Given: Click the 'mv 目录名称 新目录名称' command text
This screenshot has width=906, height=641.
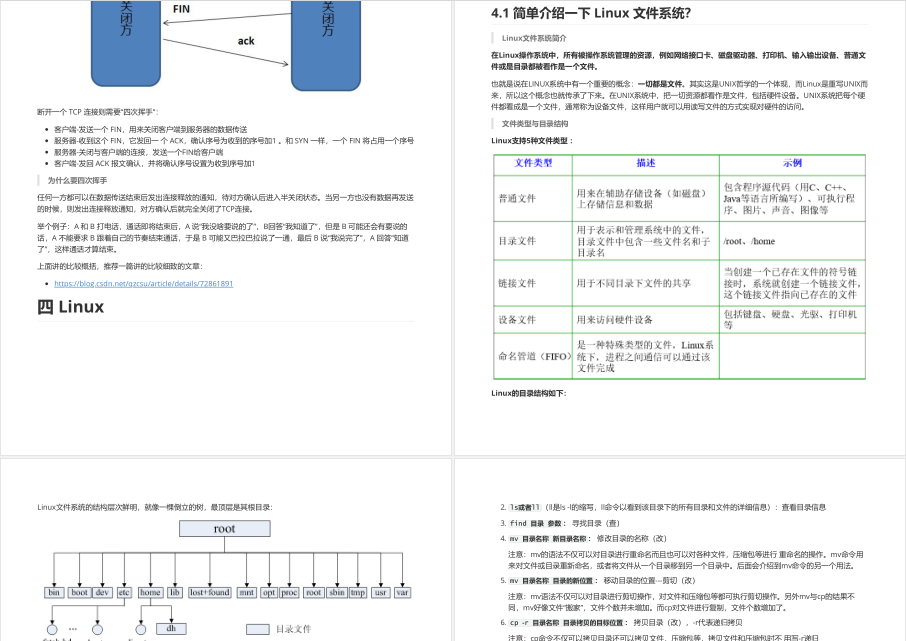Looking at the screenshot, I should pyautogui.click(x=548, y=539).
